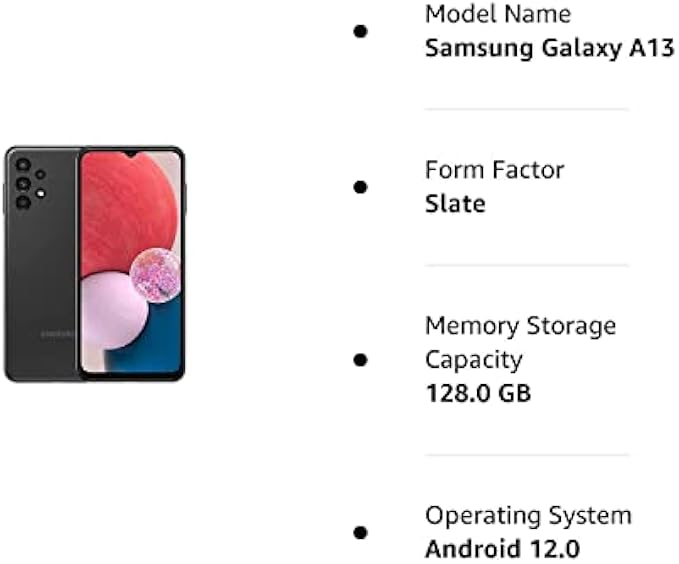Select the "Operating System" label
This screenshot has height=564, width=679.
click(x=528, y=515)
